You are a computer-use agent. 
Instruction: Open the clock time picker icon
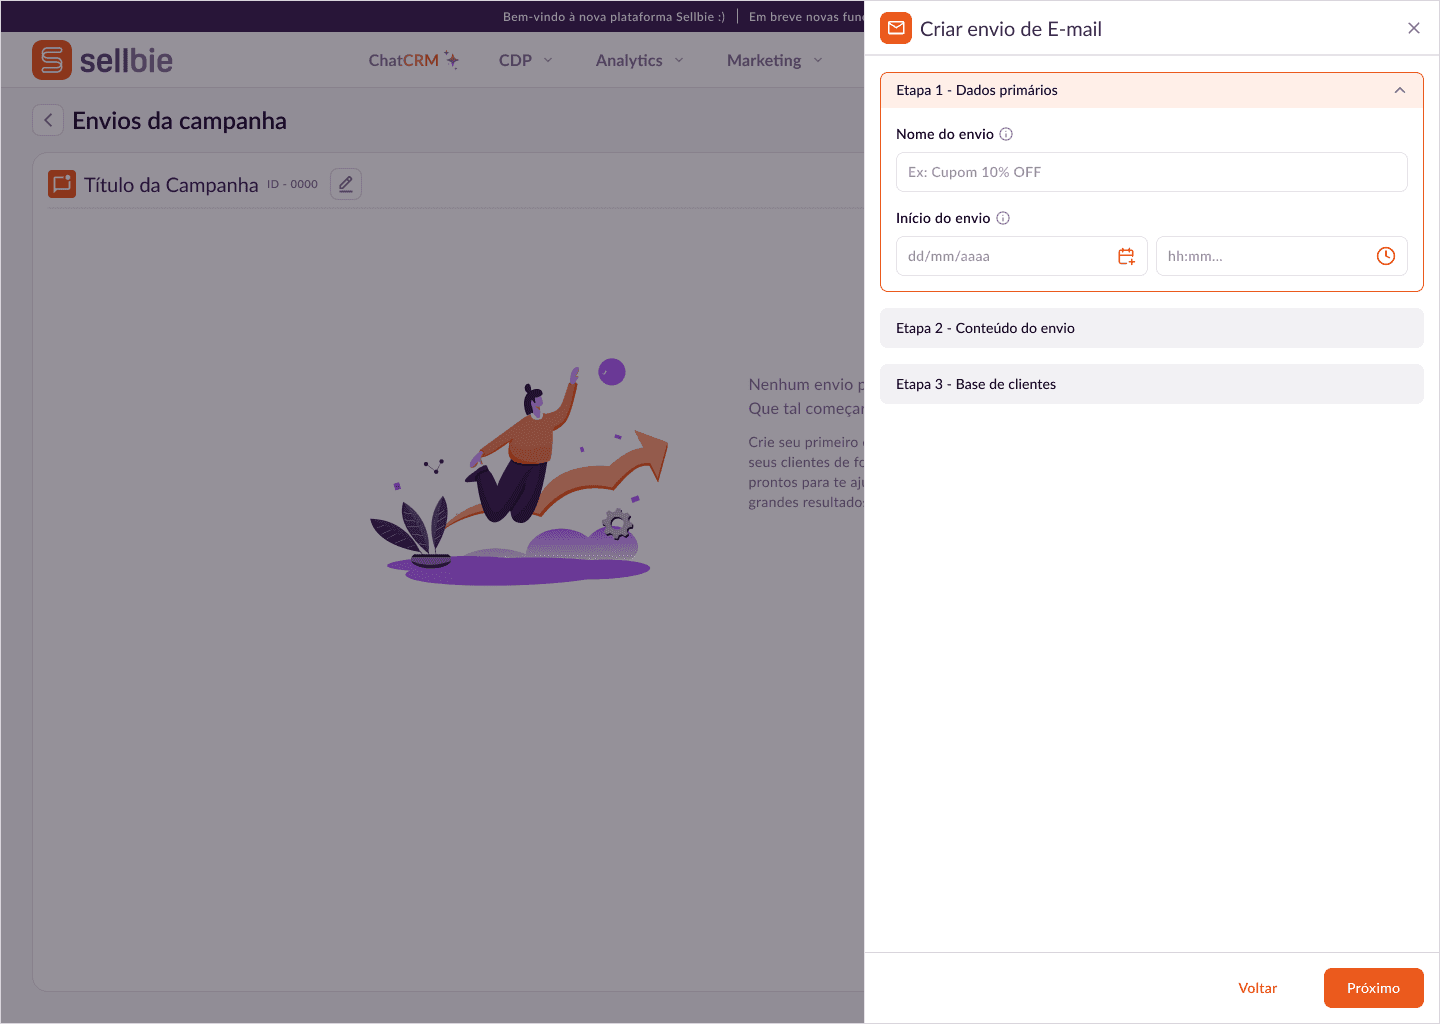click(x=1386, y=256)
